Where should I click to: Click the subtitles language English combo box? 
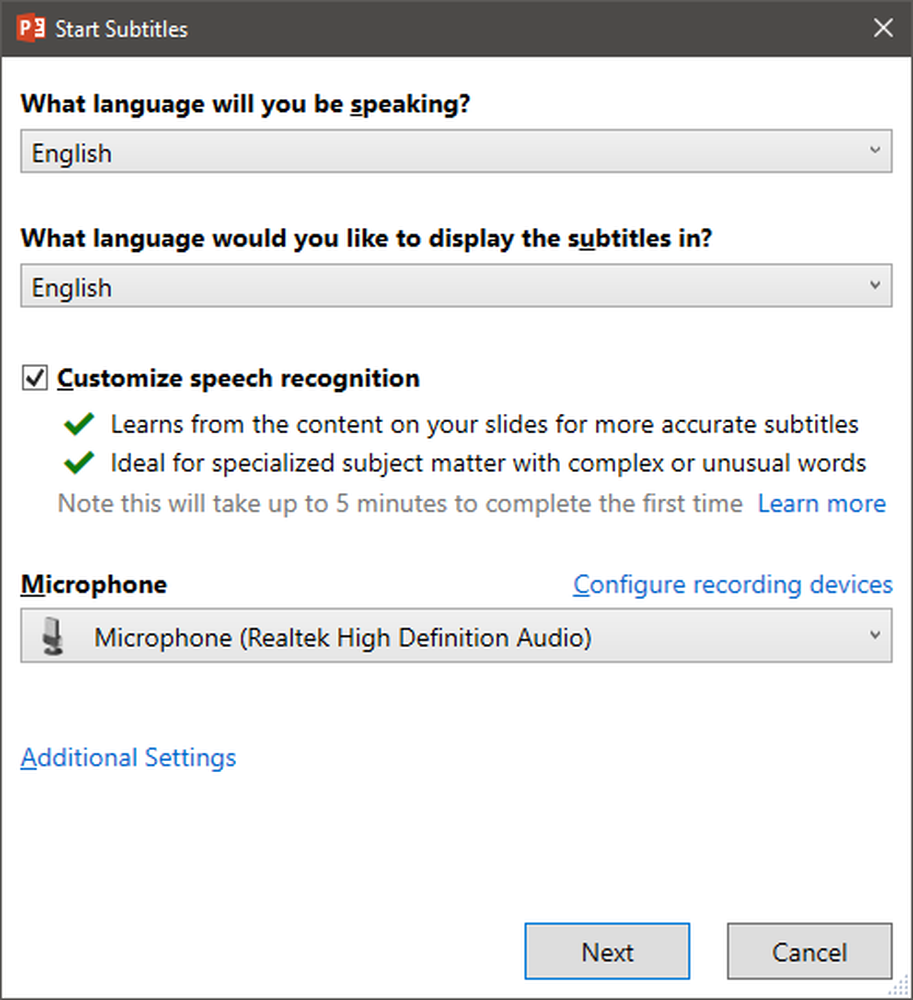click(456, 286)
